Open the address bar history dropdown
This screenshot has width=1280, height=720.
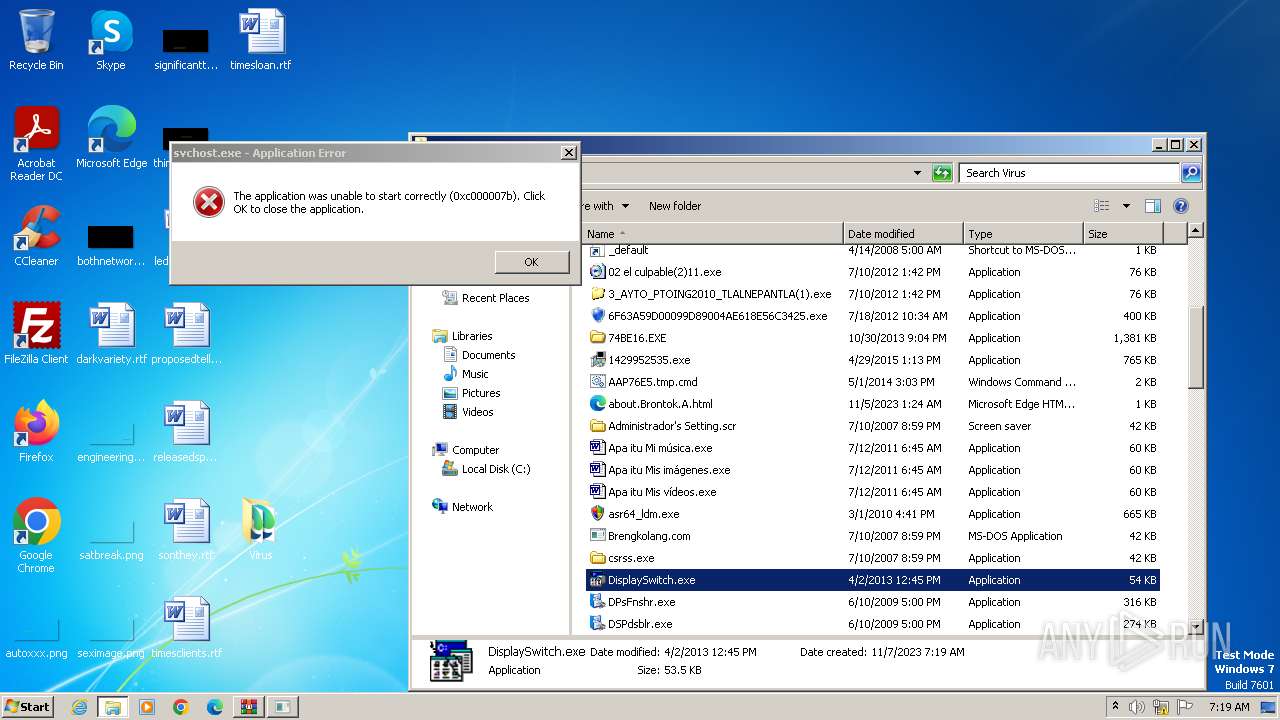917,173
